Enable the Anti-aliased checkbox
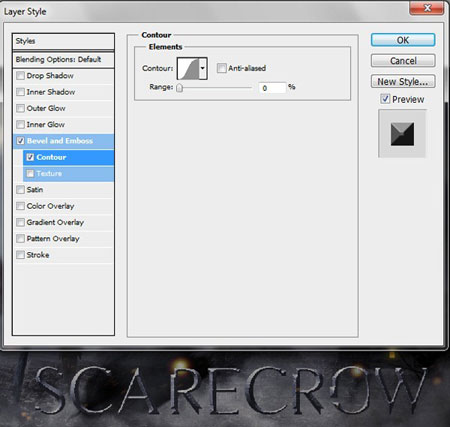This screenshot has height=427, width=450. coord(221,68)
